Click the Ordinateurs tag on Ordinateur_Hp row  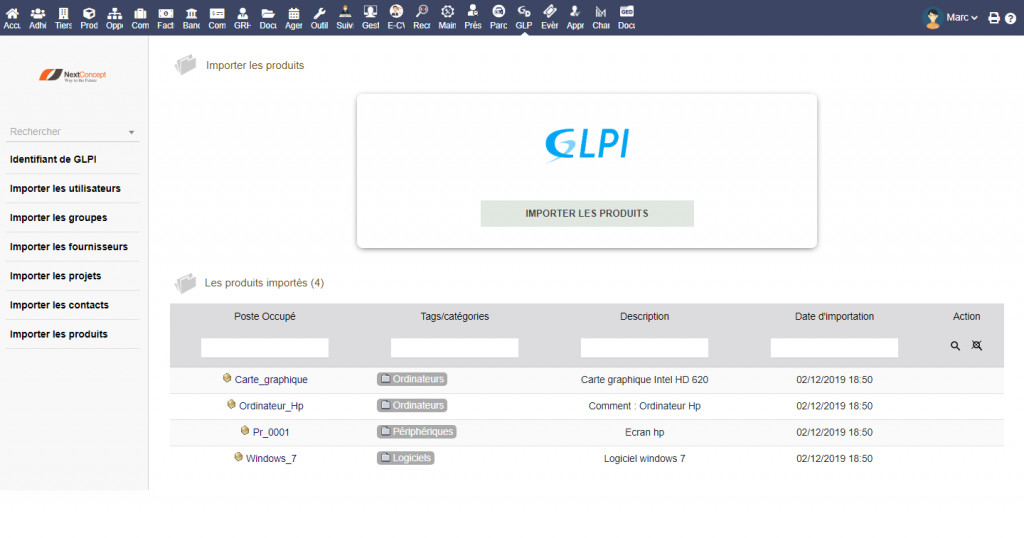(412, 405)
